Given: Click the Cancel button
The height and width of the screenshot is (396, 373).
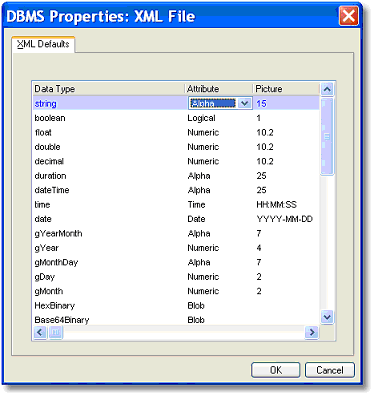Looking at the screenshot, I should pyautogui.click(x=330, y=370).
